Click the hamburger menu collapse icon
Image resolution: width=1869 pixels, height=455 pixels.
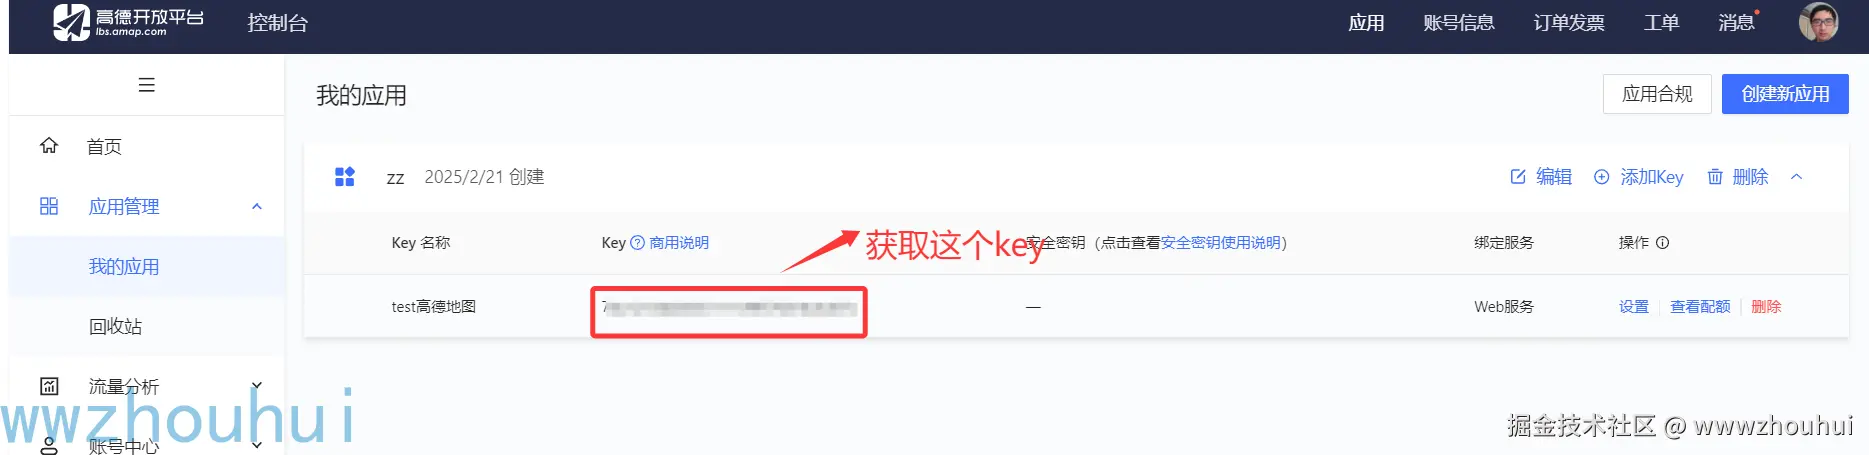pos(146,85)
